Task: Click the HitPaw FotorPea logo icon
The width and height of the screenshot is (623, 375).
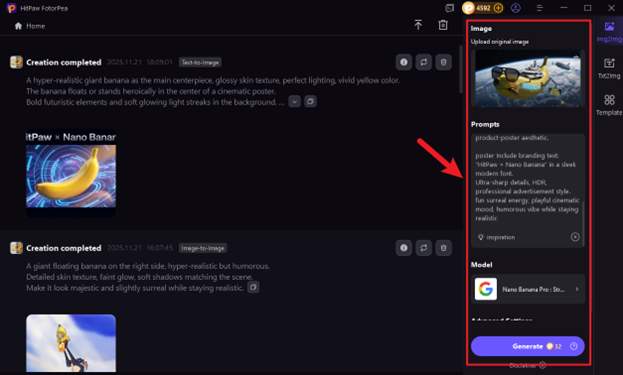Action: pyautogui.click(x=12, y=8)
